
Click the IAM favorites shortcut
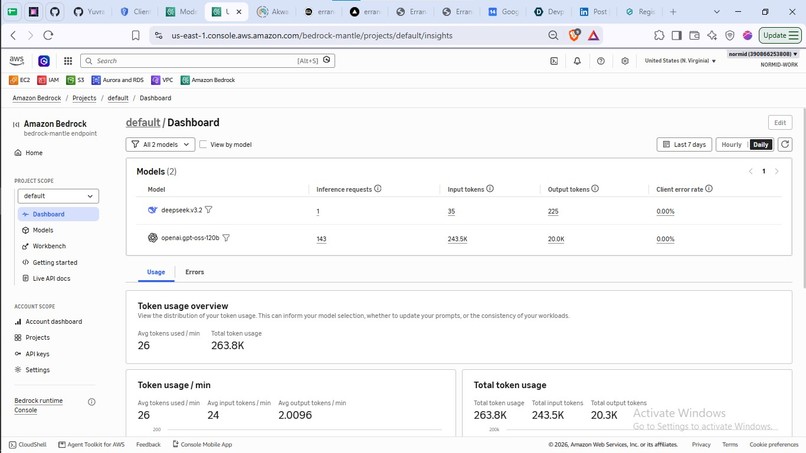(x=48, y=80)
